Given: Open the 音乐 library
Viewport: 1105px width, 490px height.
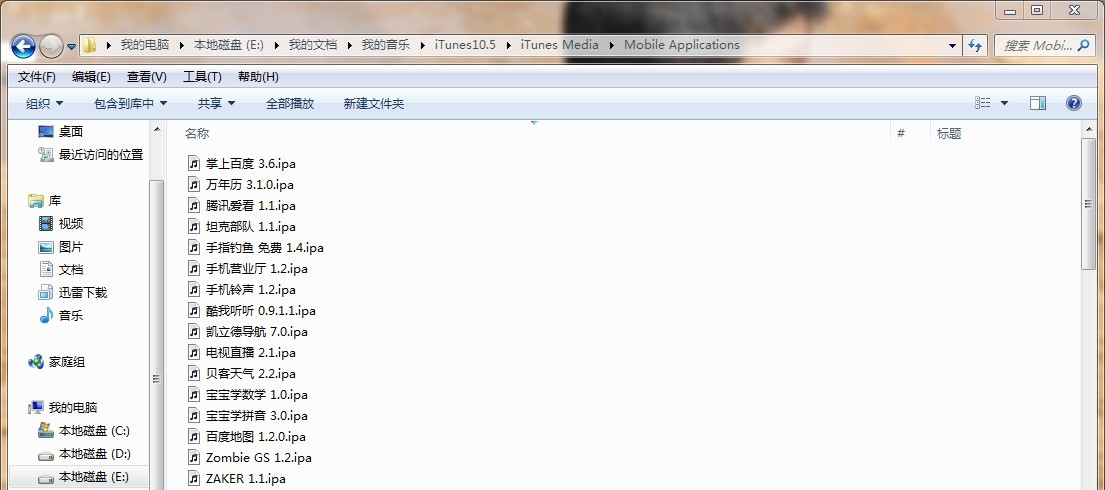Looking at the screenshot, I should (70, 315).
